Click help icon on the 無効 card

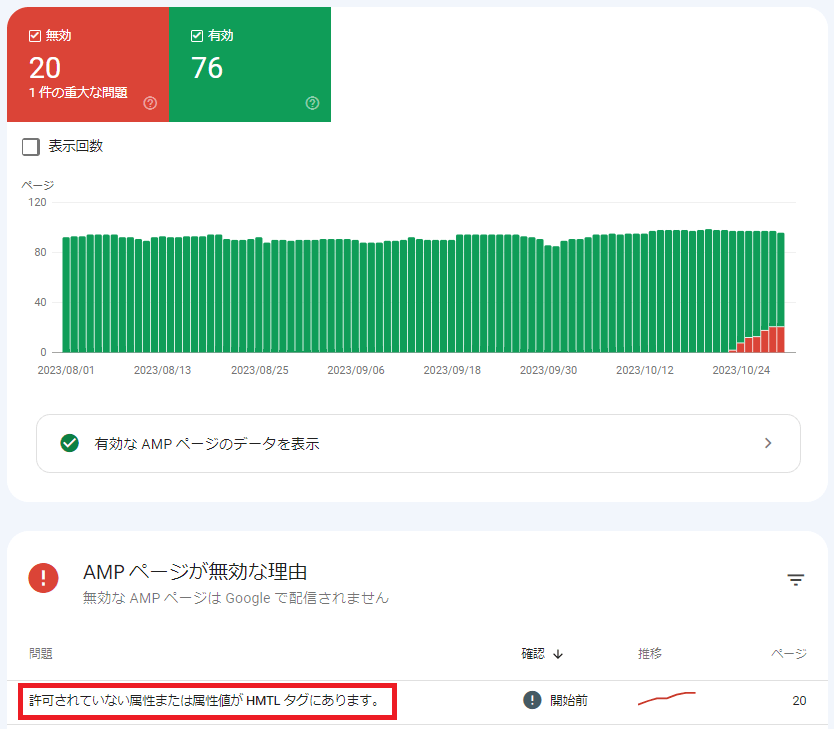point(150,103)
